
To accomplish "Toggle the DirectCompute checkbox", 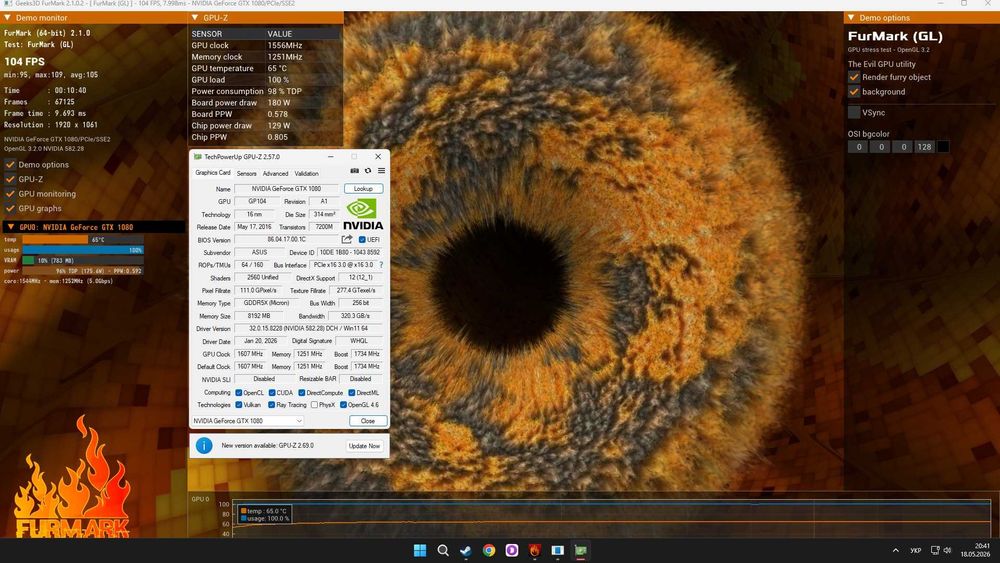I will tap(302, 393).
